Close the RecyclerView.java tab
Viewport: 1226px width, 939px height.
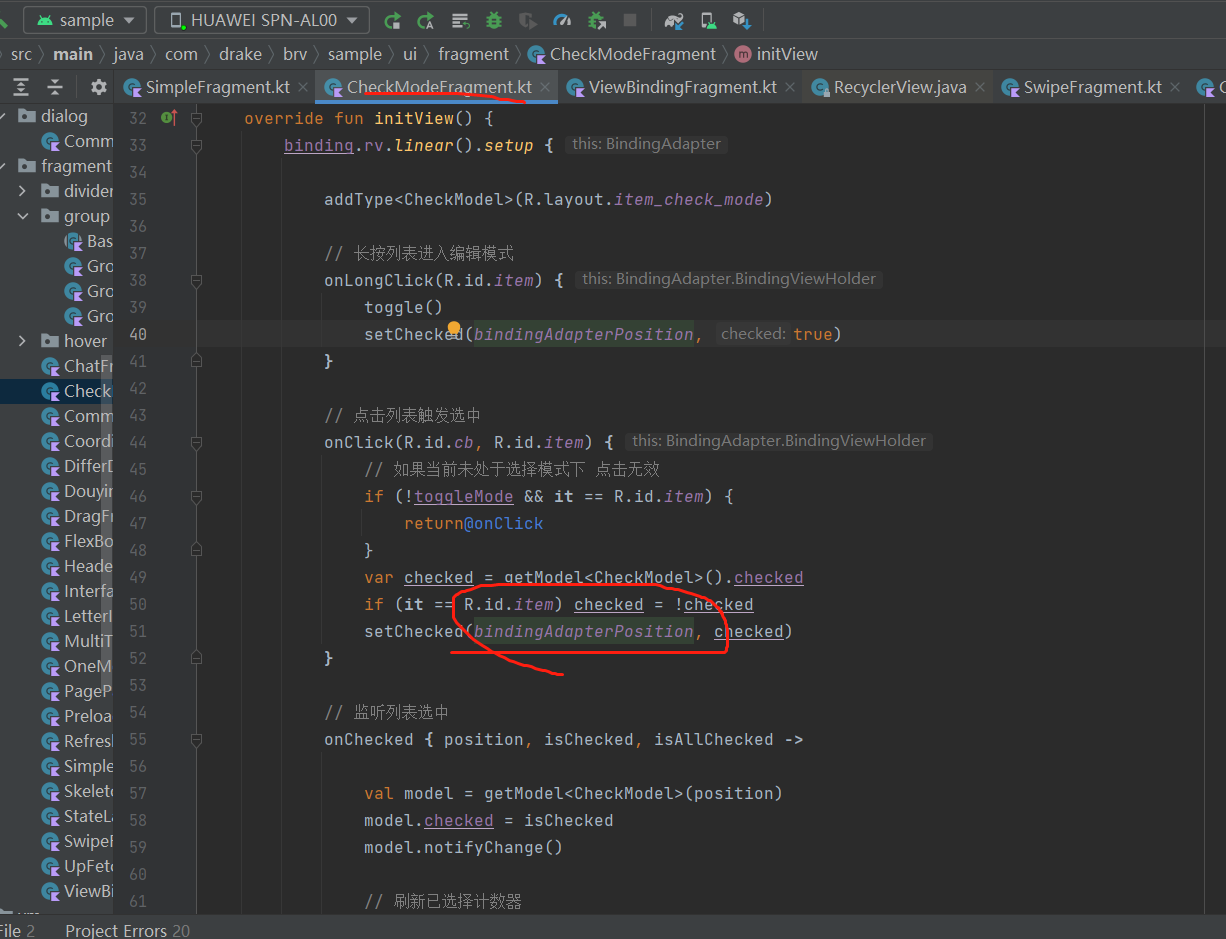coord(980,87)
